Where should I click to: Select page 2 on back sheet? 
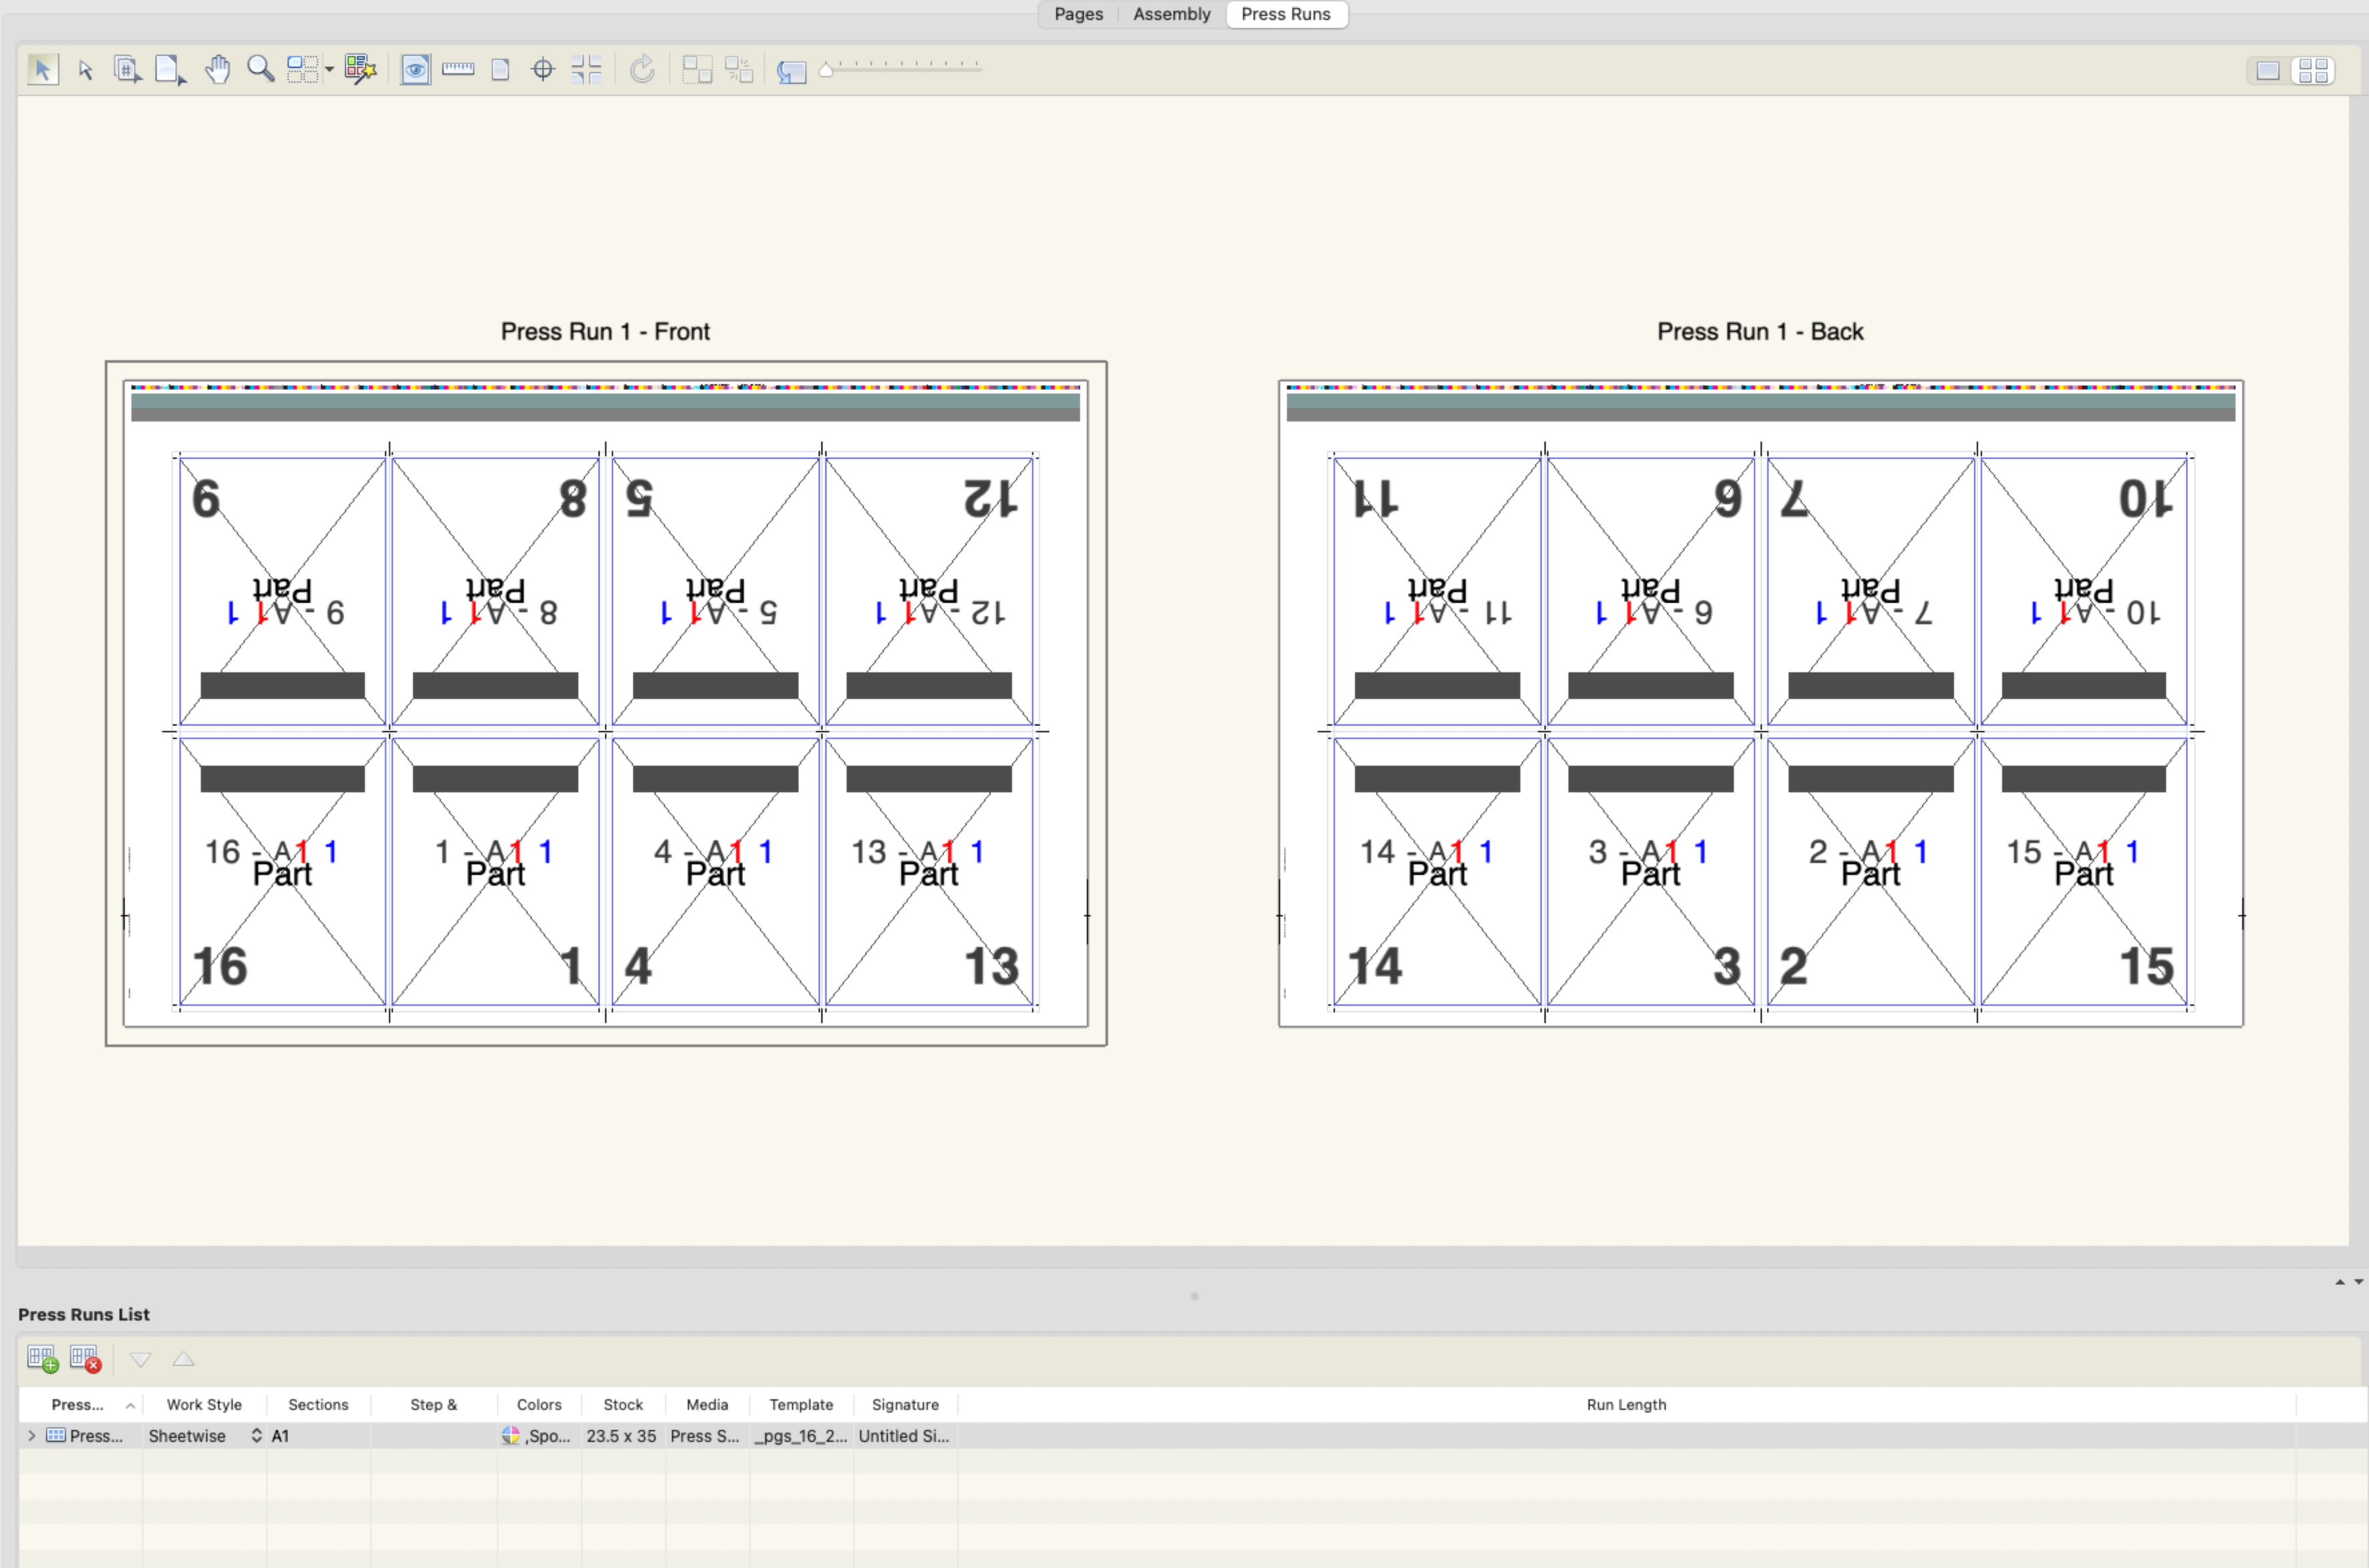[1870, 872]
